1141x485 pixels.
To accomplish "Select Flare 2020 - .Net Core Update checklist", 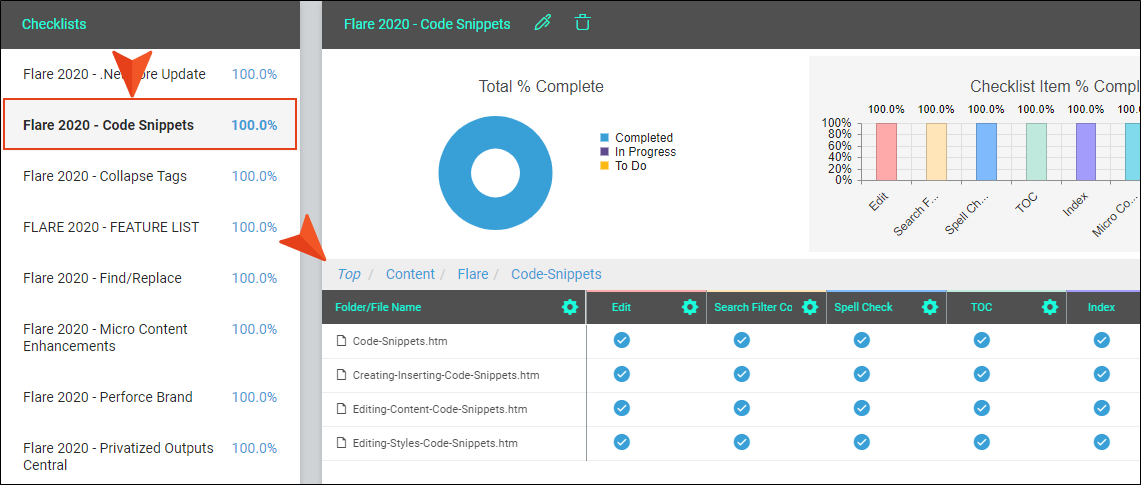I will click(150, 74).
